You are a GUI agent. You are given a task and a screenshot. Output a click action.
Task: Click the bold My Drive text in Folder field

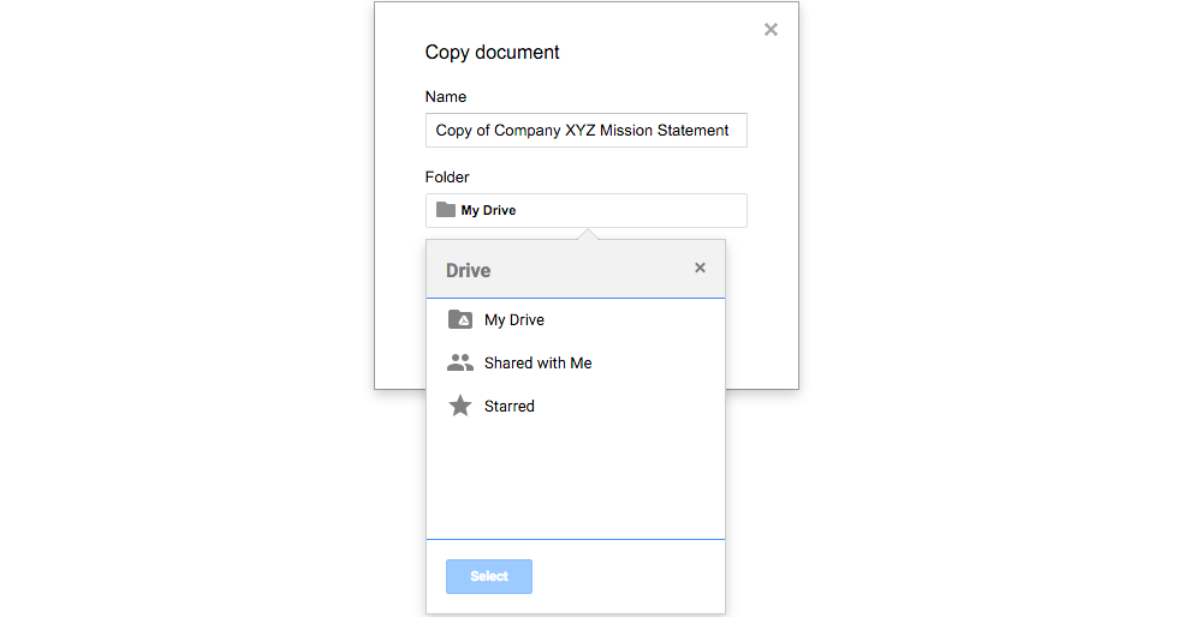(x=488, y=211)
